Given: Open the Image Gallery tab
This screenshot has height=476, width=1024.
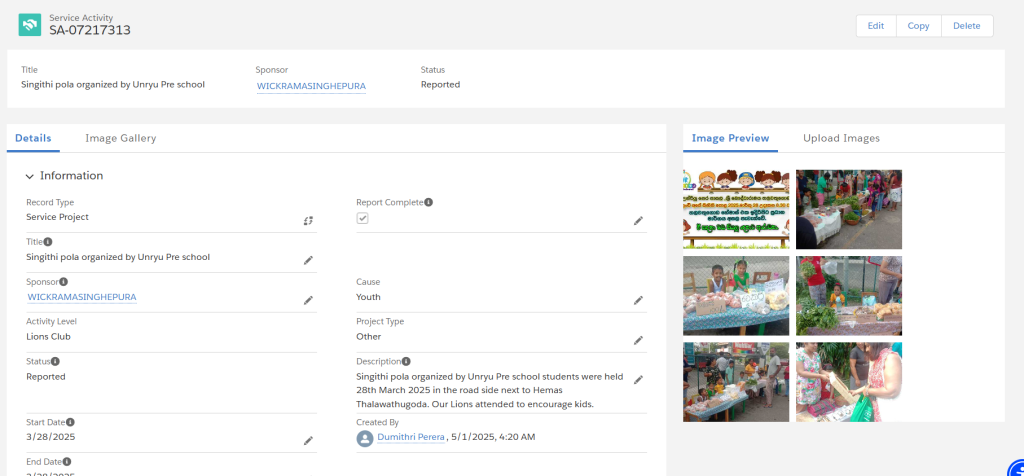Looking at the screenshot, I should (121, 138).
